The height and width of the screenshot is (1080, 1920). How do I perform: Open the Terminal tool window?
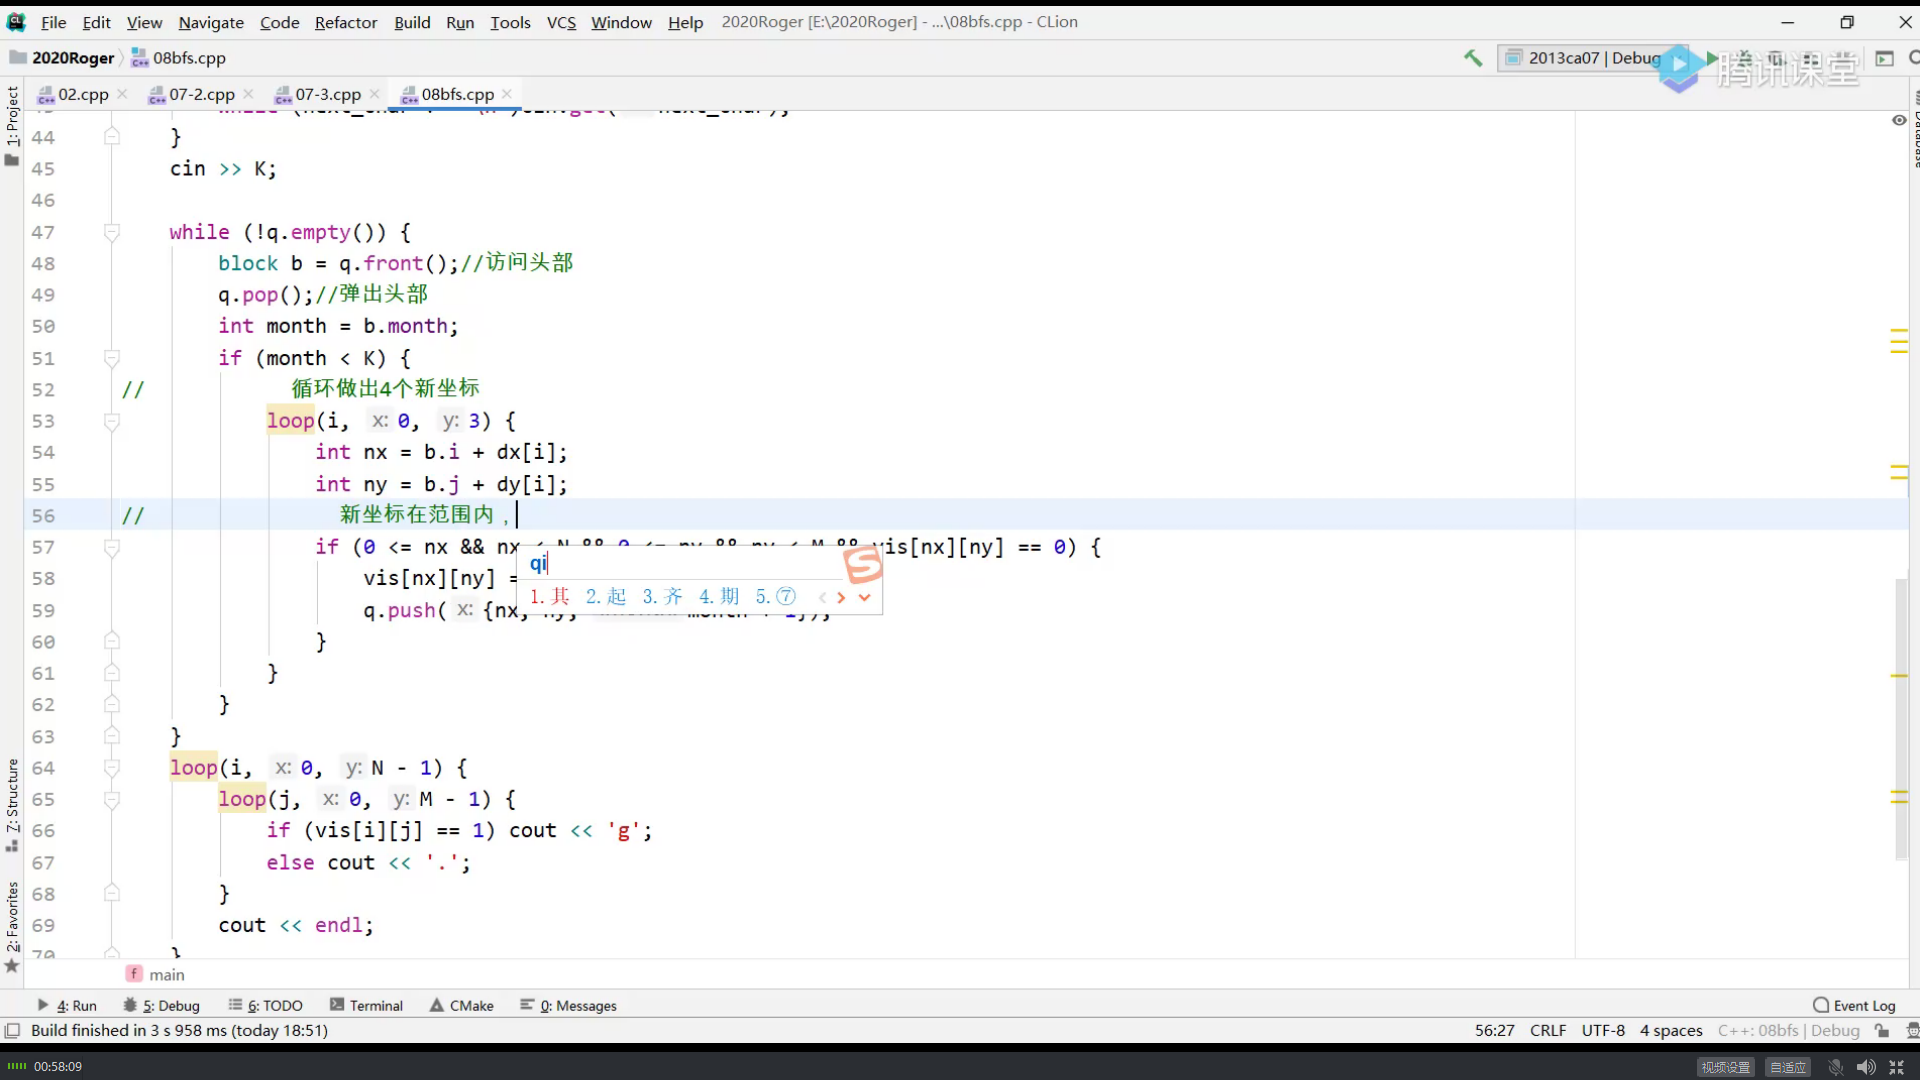coord(366,1005)
